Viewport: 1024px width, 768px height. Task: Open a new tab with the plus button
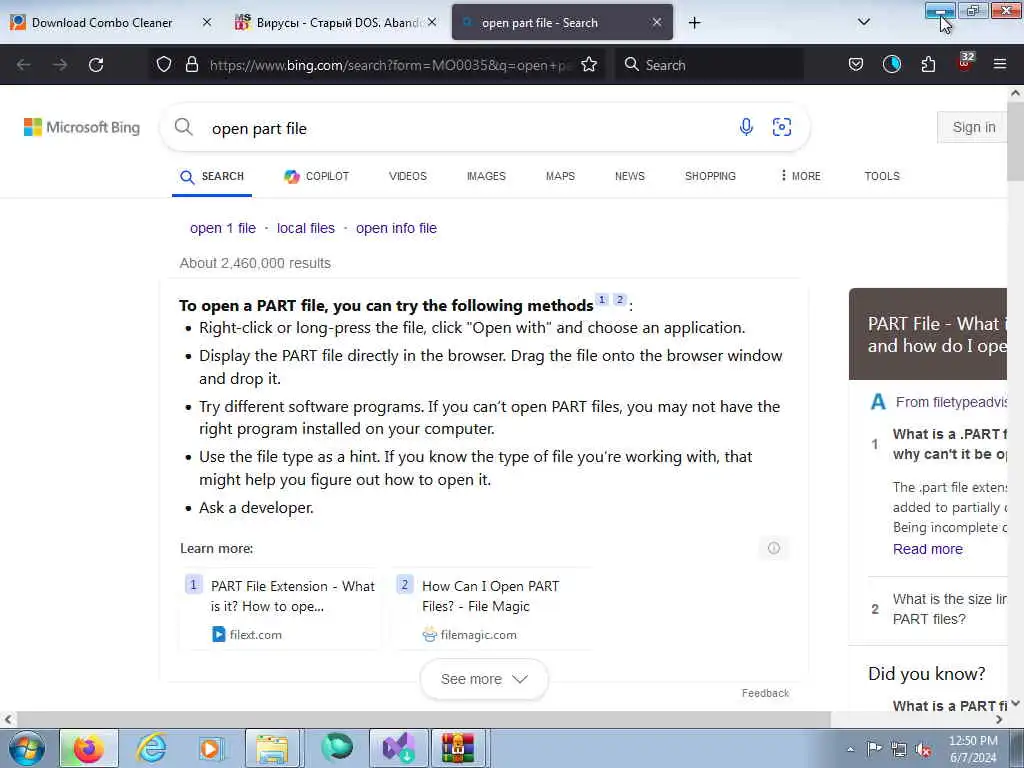click(694, 23)
